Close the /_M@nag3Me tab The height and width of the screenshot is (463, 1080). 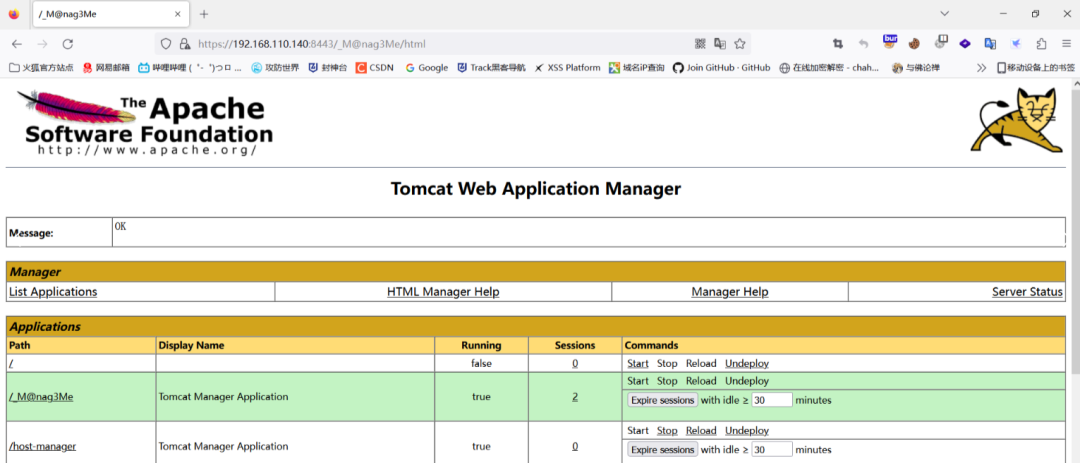click(178, 14)
